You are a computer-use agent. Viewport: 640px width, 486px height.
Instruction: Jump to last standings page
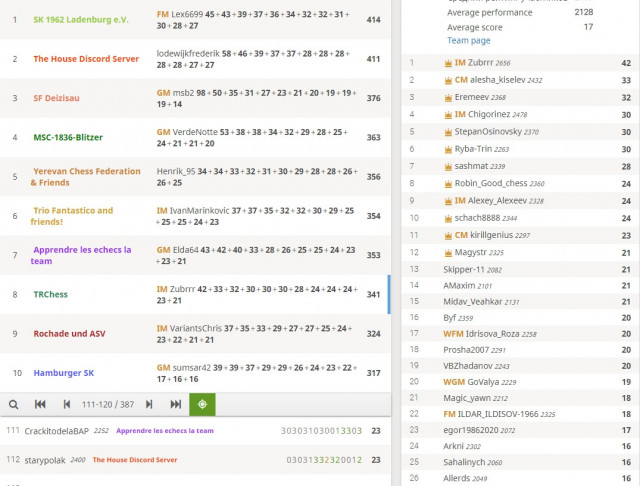click(176, 404)
